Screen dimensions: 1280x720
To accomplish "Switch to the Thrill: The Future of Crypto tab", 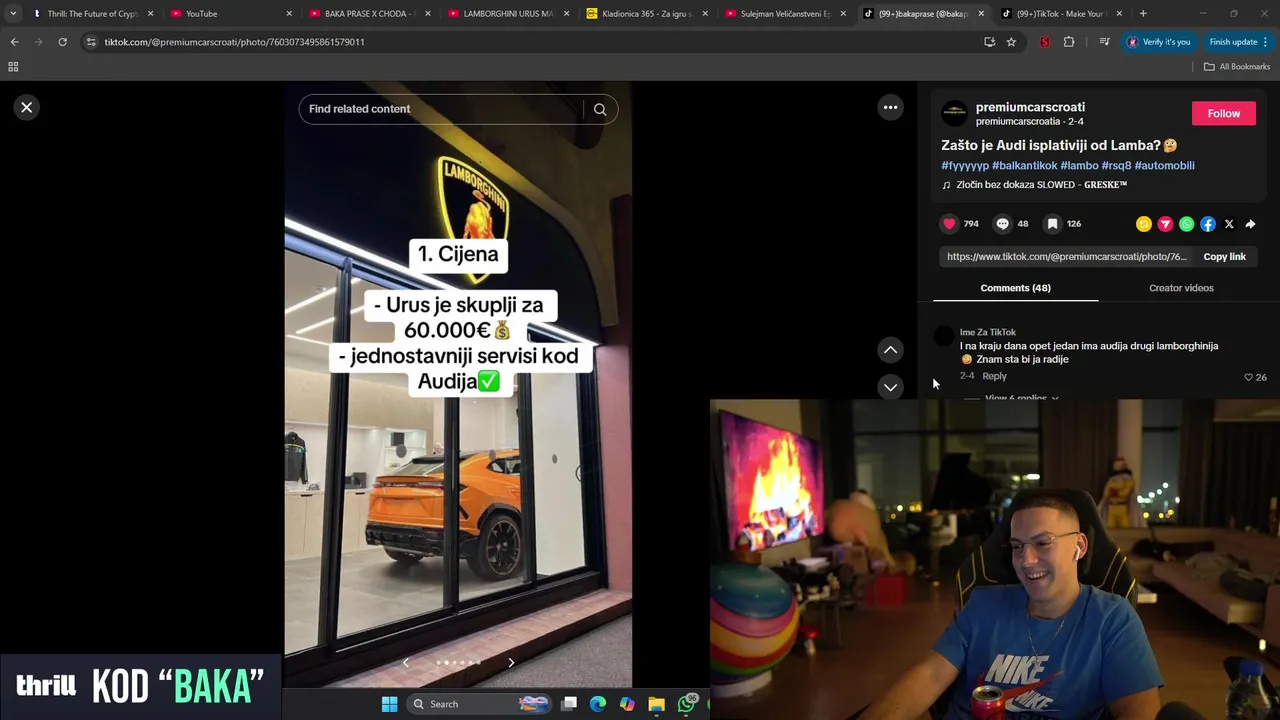I will [x=93, y=14].
